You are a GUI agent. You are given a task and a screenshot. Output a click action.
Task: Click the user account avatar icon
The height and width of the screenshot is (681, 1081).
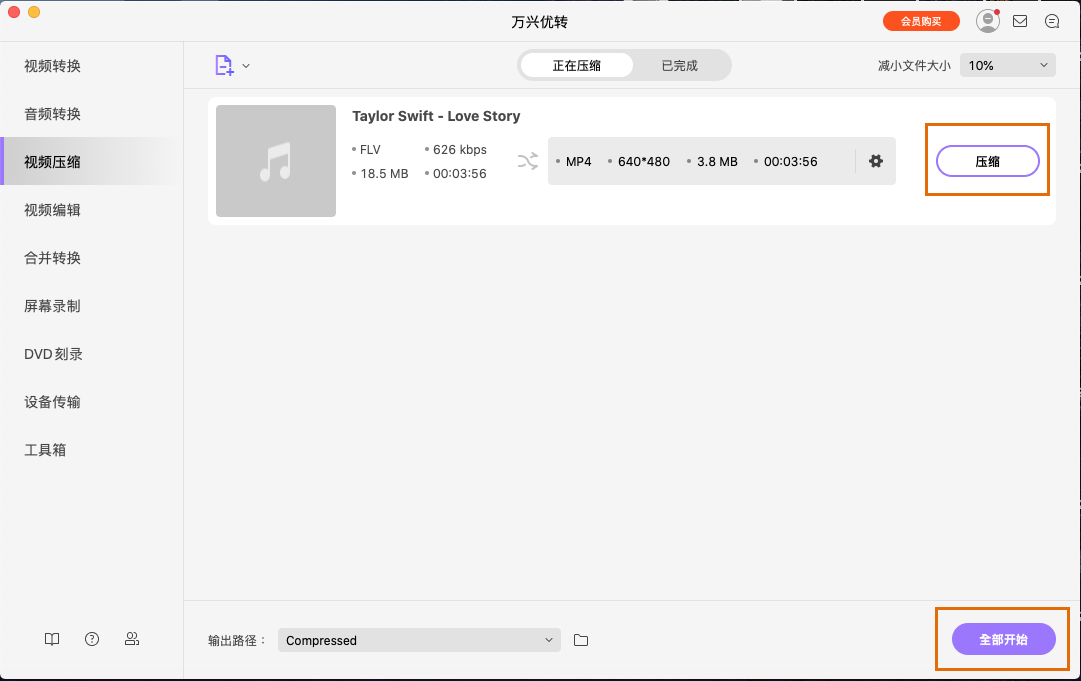click(x=987, y=20)
